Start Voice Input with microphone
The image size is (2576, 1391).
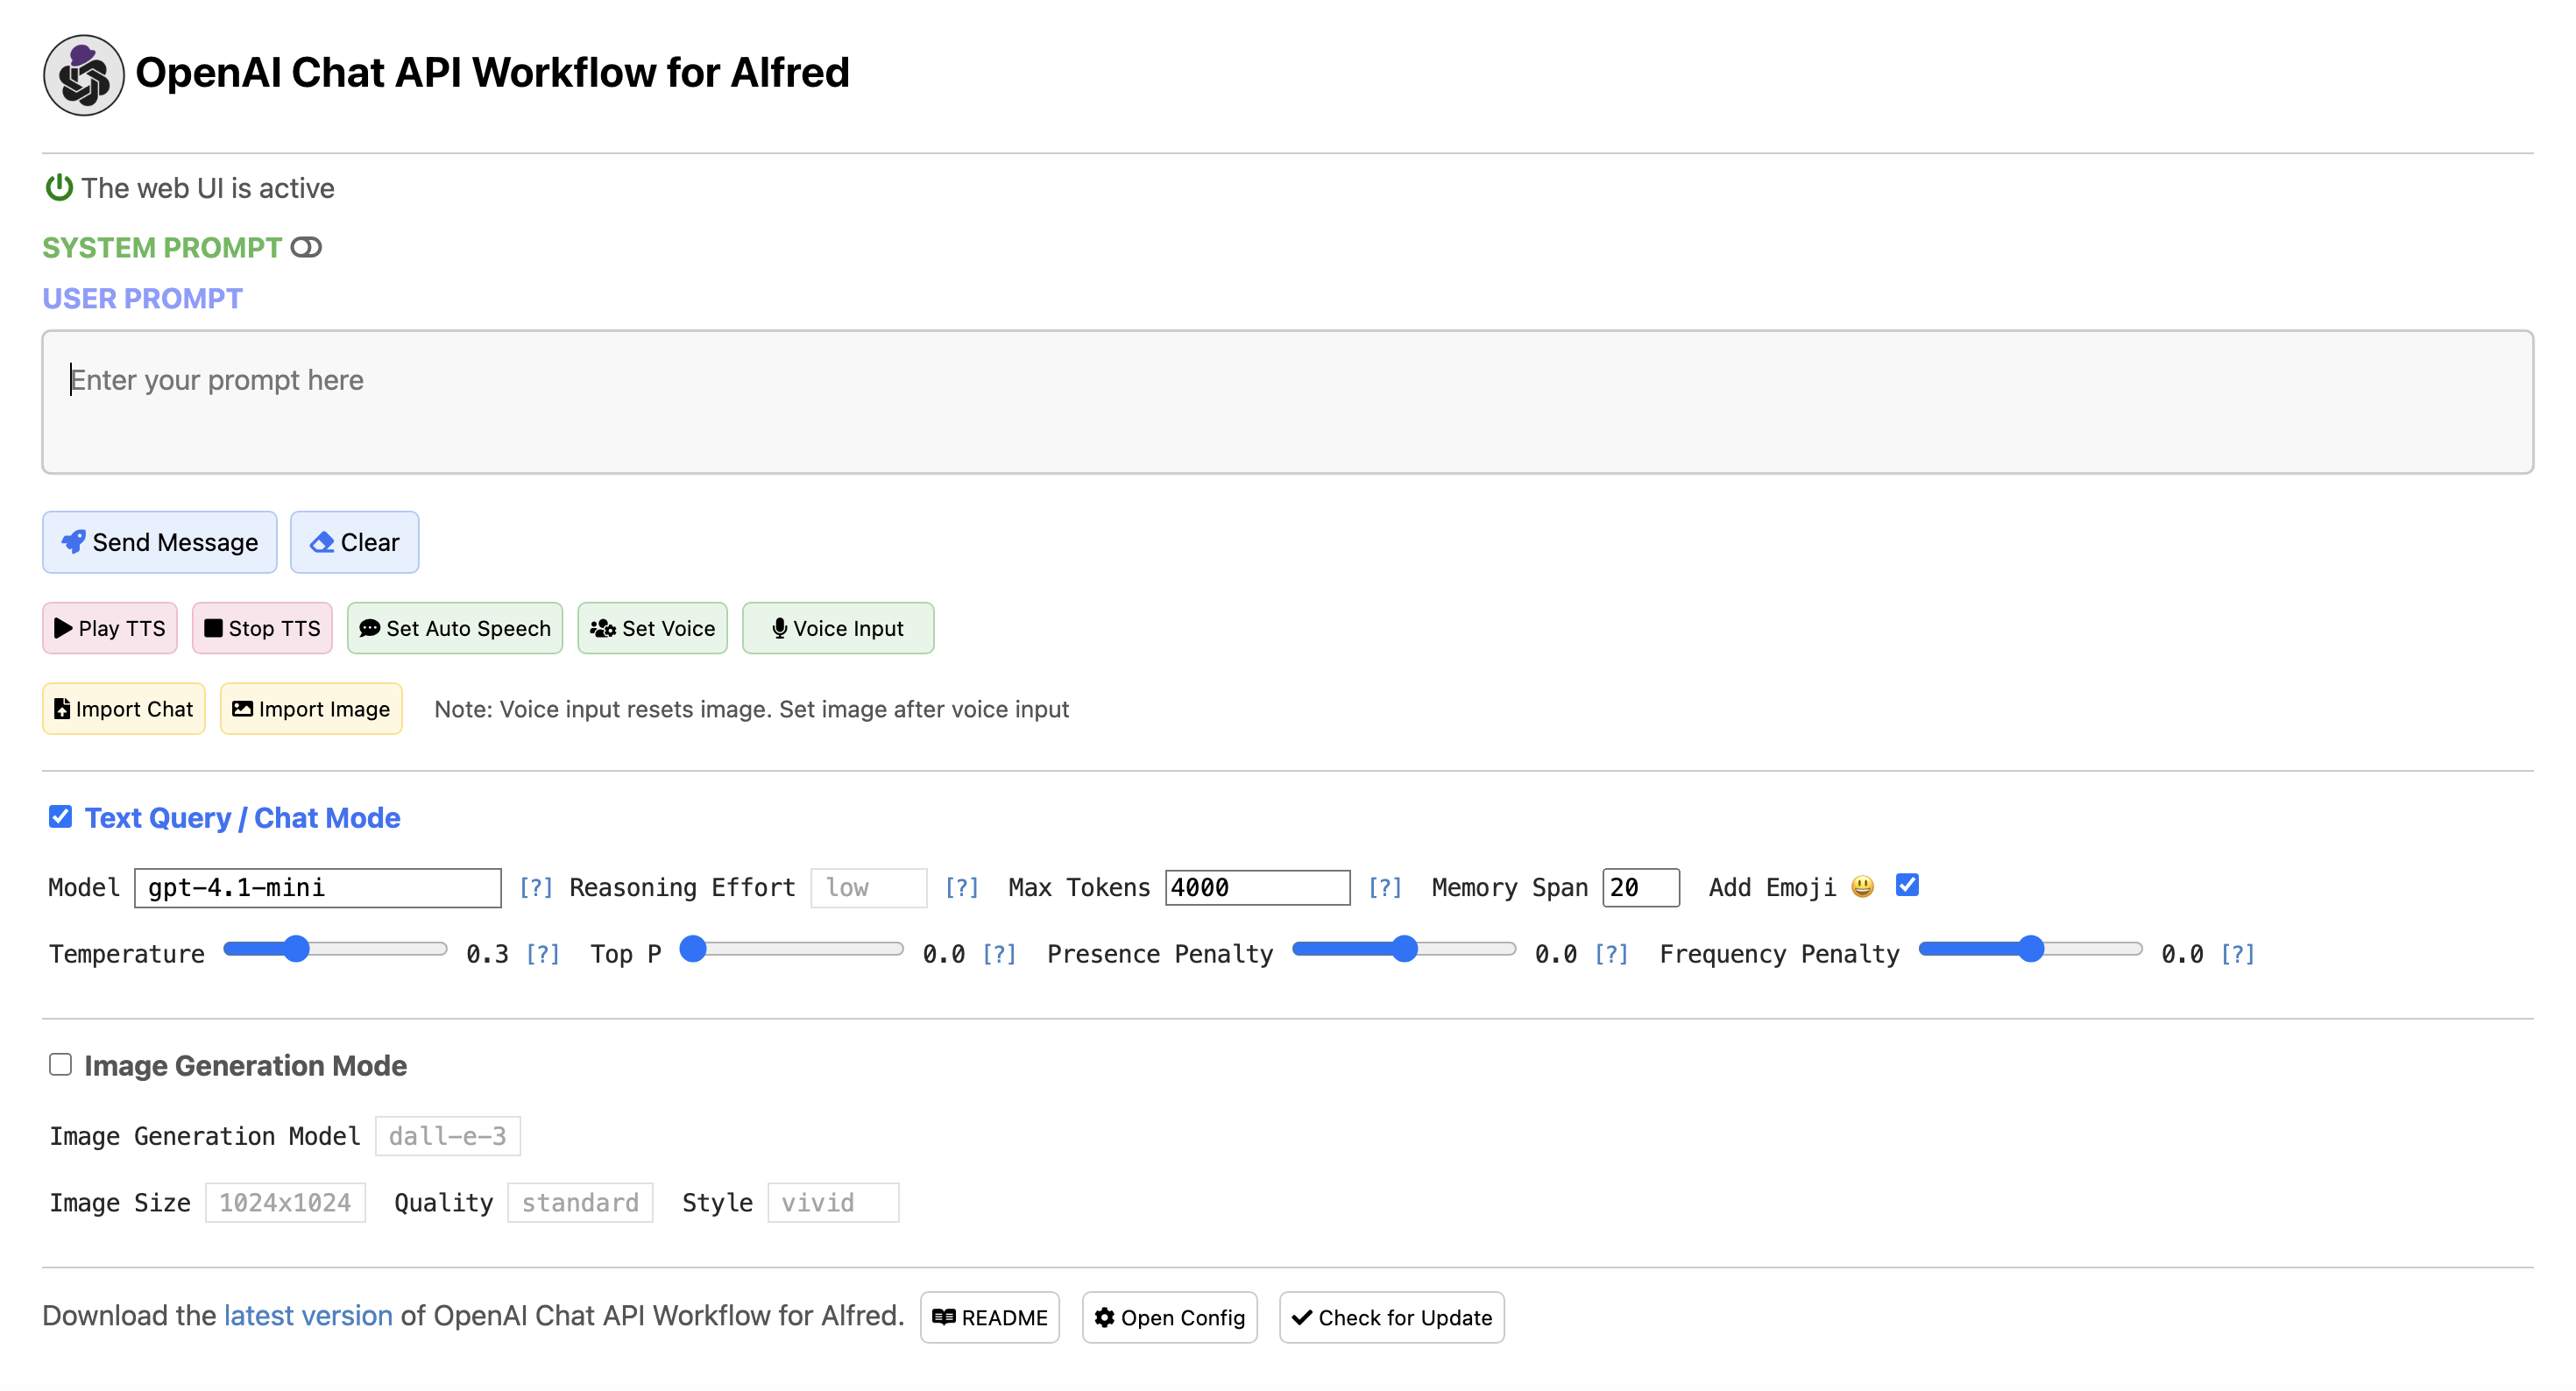click(x=837, y=628)
